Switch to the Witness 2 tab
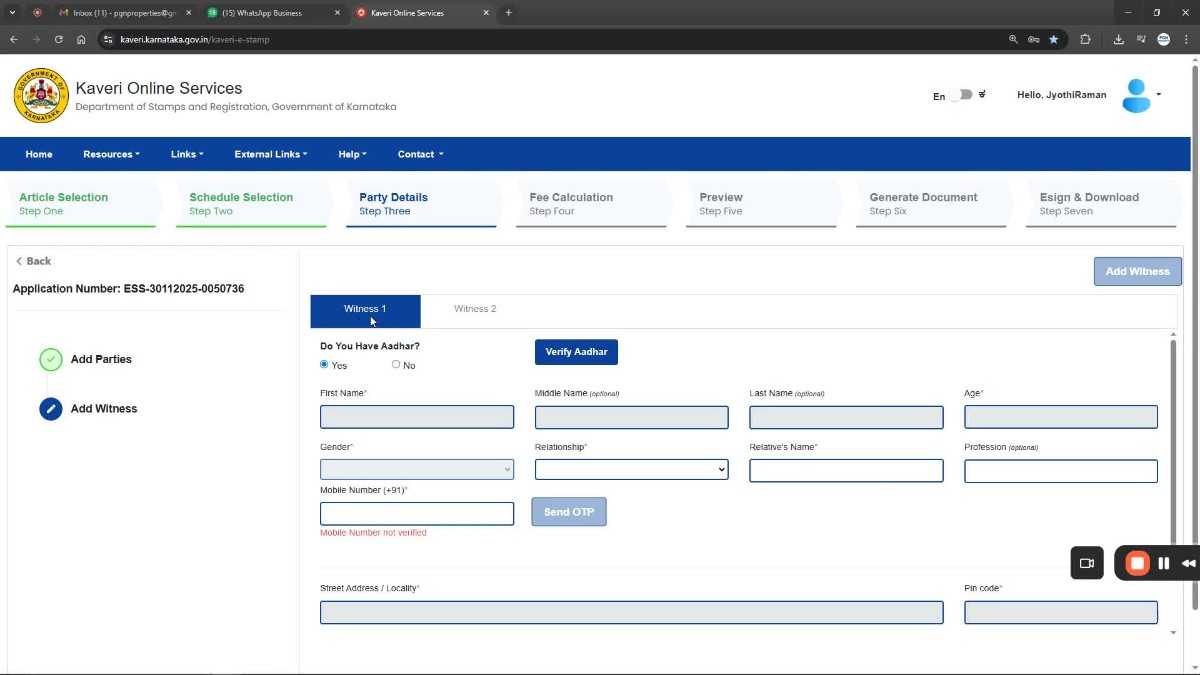Screen dimensions: 1200x675 point(475,309)
